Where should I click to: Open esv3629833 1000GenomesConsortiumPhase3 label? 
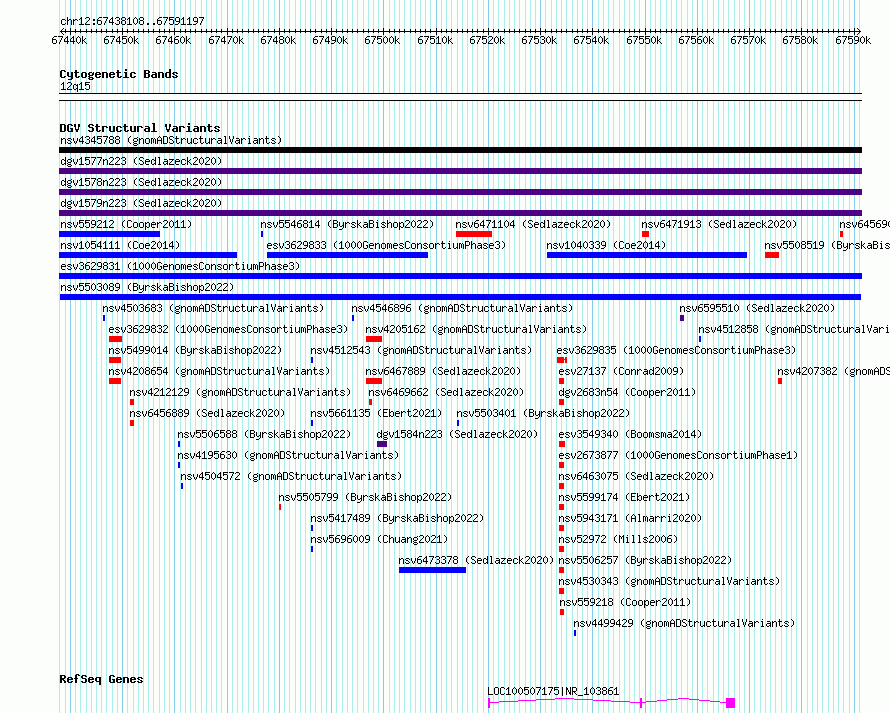pos(386,245)
